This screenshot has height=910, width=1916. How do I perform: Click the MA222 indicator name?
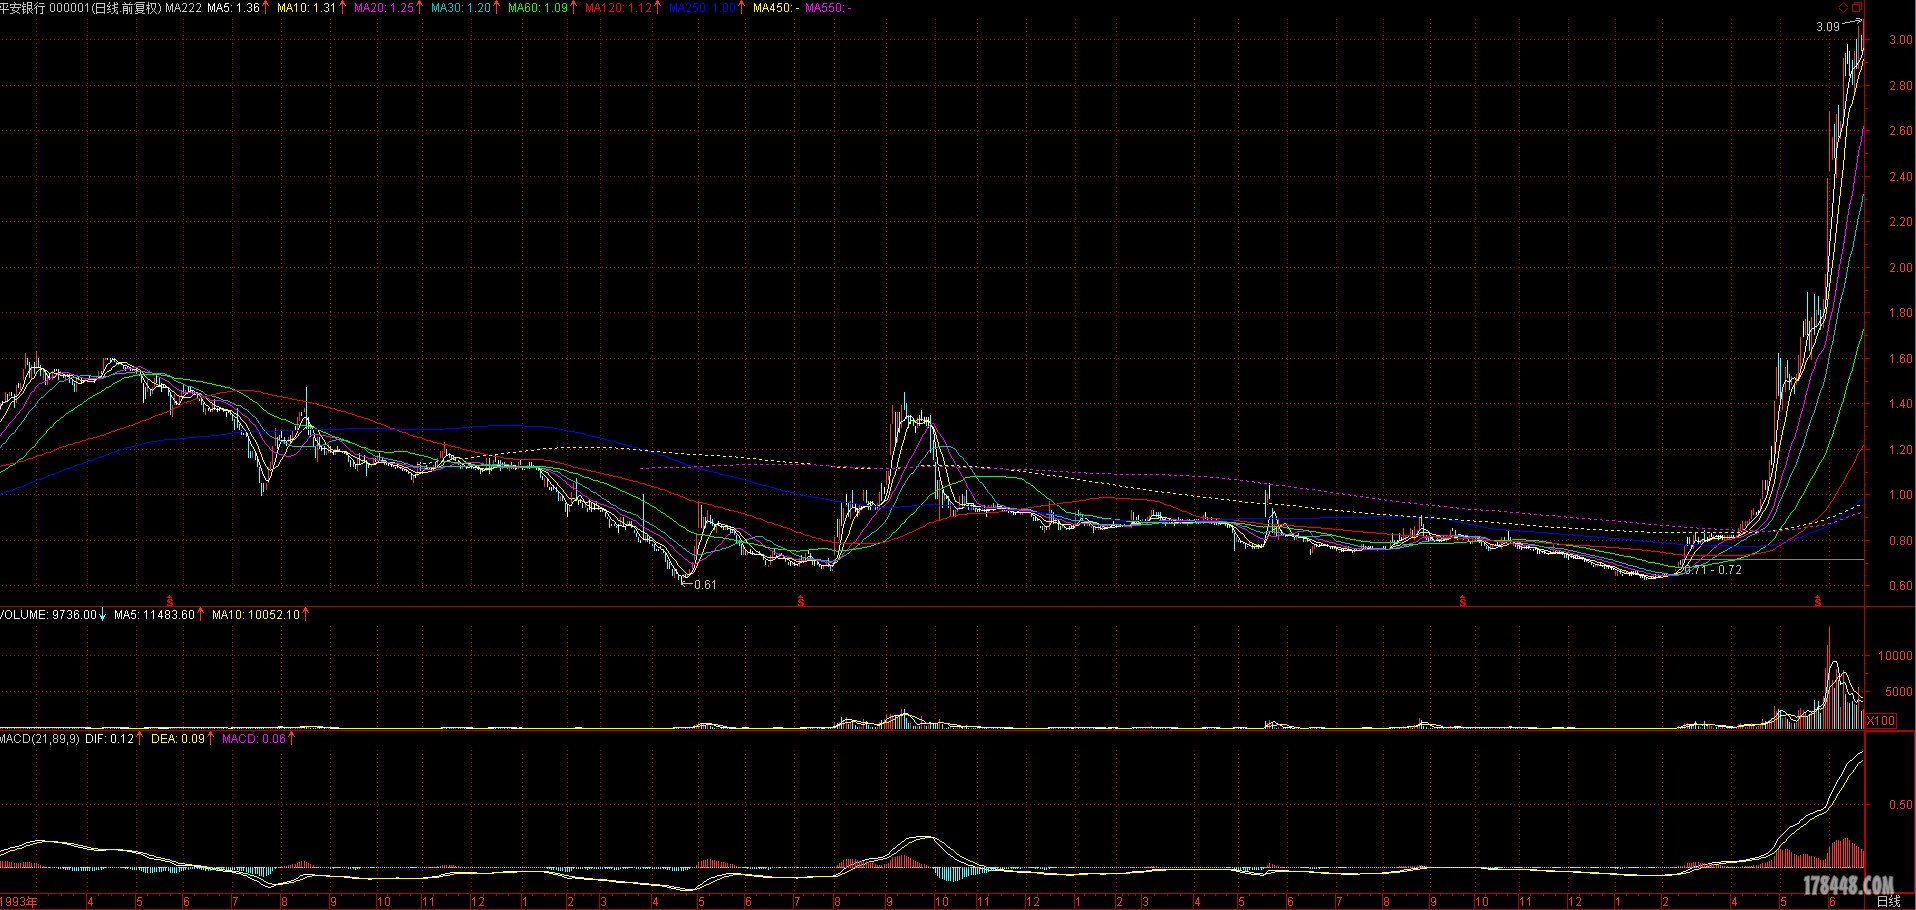pyautogui.click(x=183, y=7)
